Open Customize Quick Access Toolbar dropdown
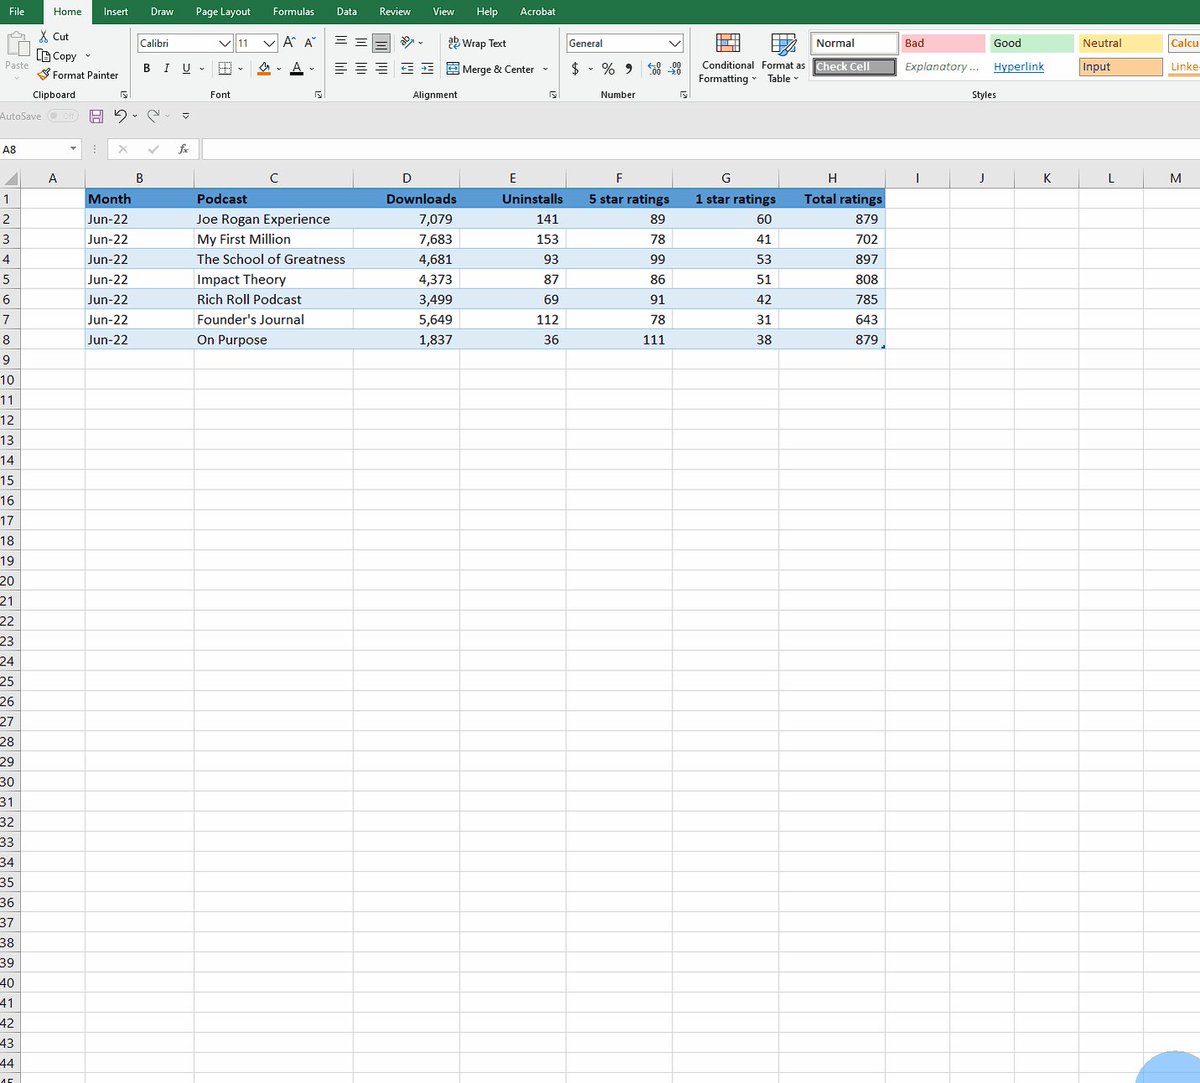This screenshot has height=1083, width=1200. coord(186,116)
